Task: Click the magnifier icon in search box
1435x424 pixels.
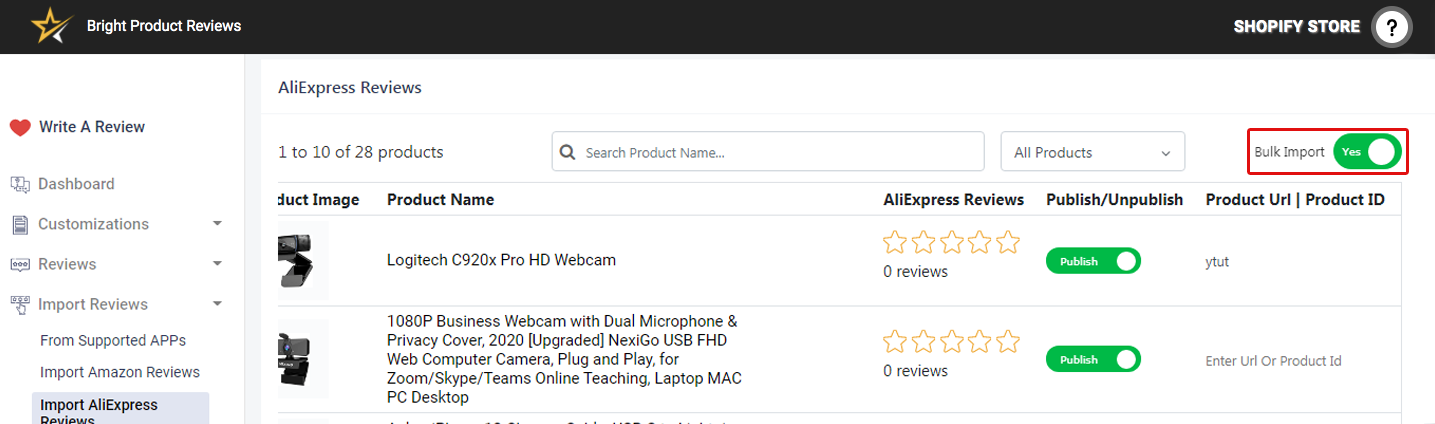Action: (568, 152)
